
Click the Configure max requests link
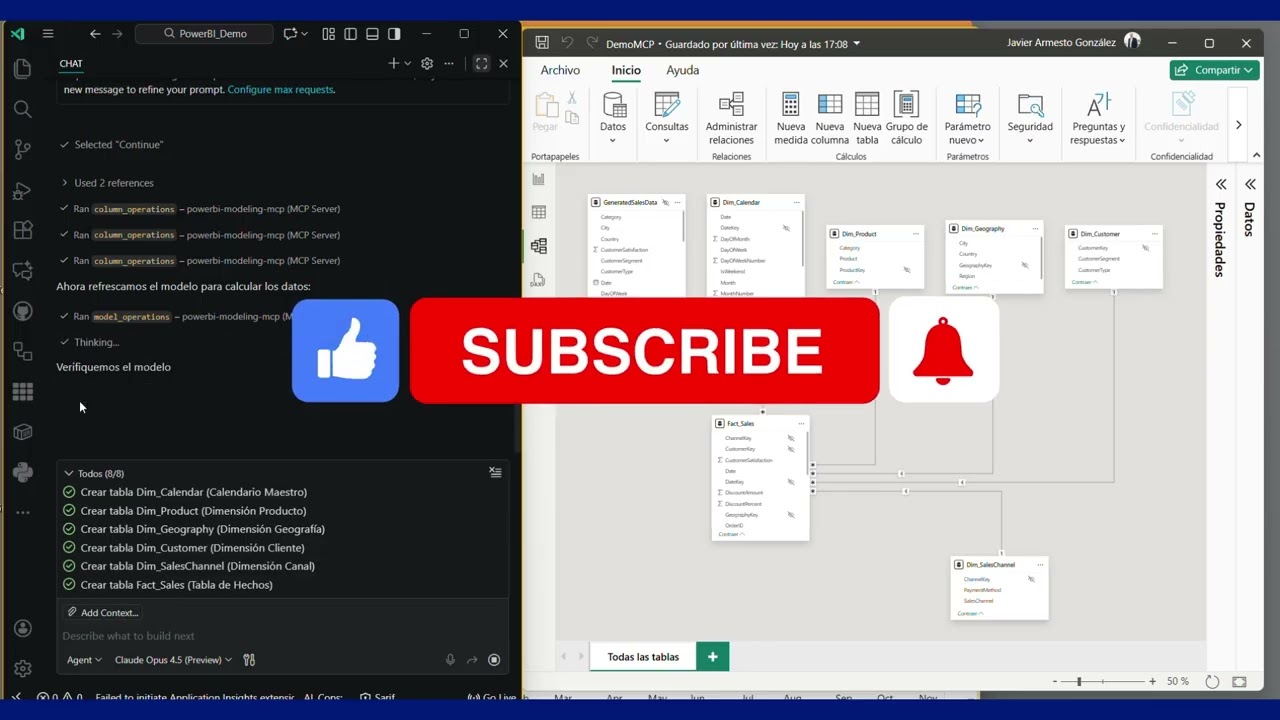280,89
